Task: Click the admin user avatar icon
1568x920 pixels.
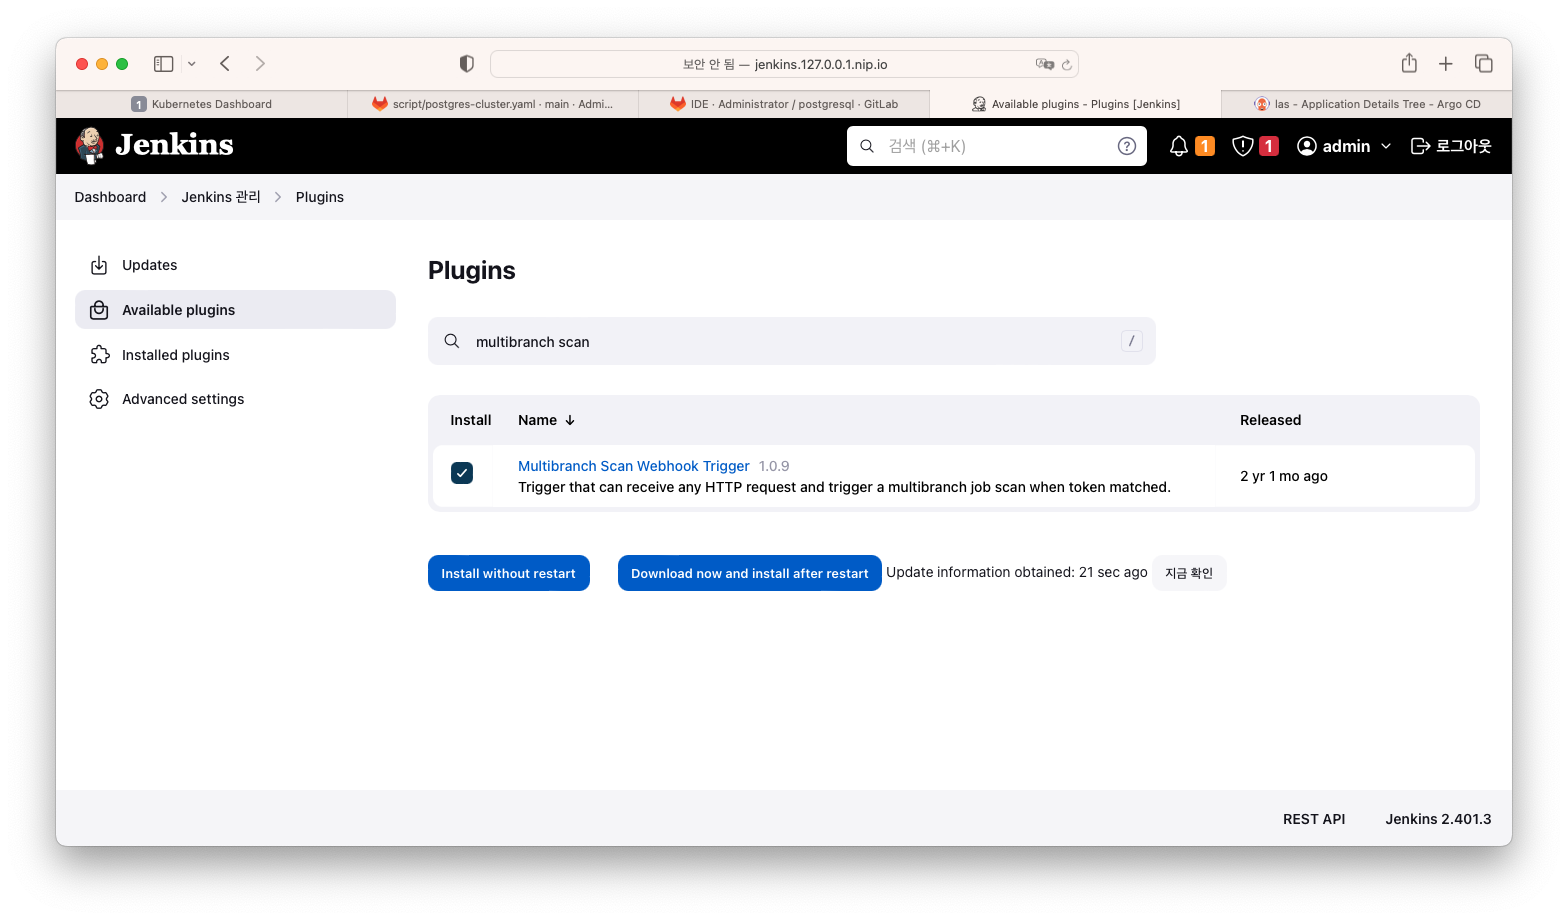Action: click(1306, 146)
